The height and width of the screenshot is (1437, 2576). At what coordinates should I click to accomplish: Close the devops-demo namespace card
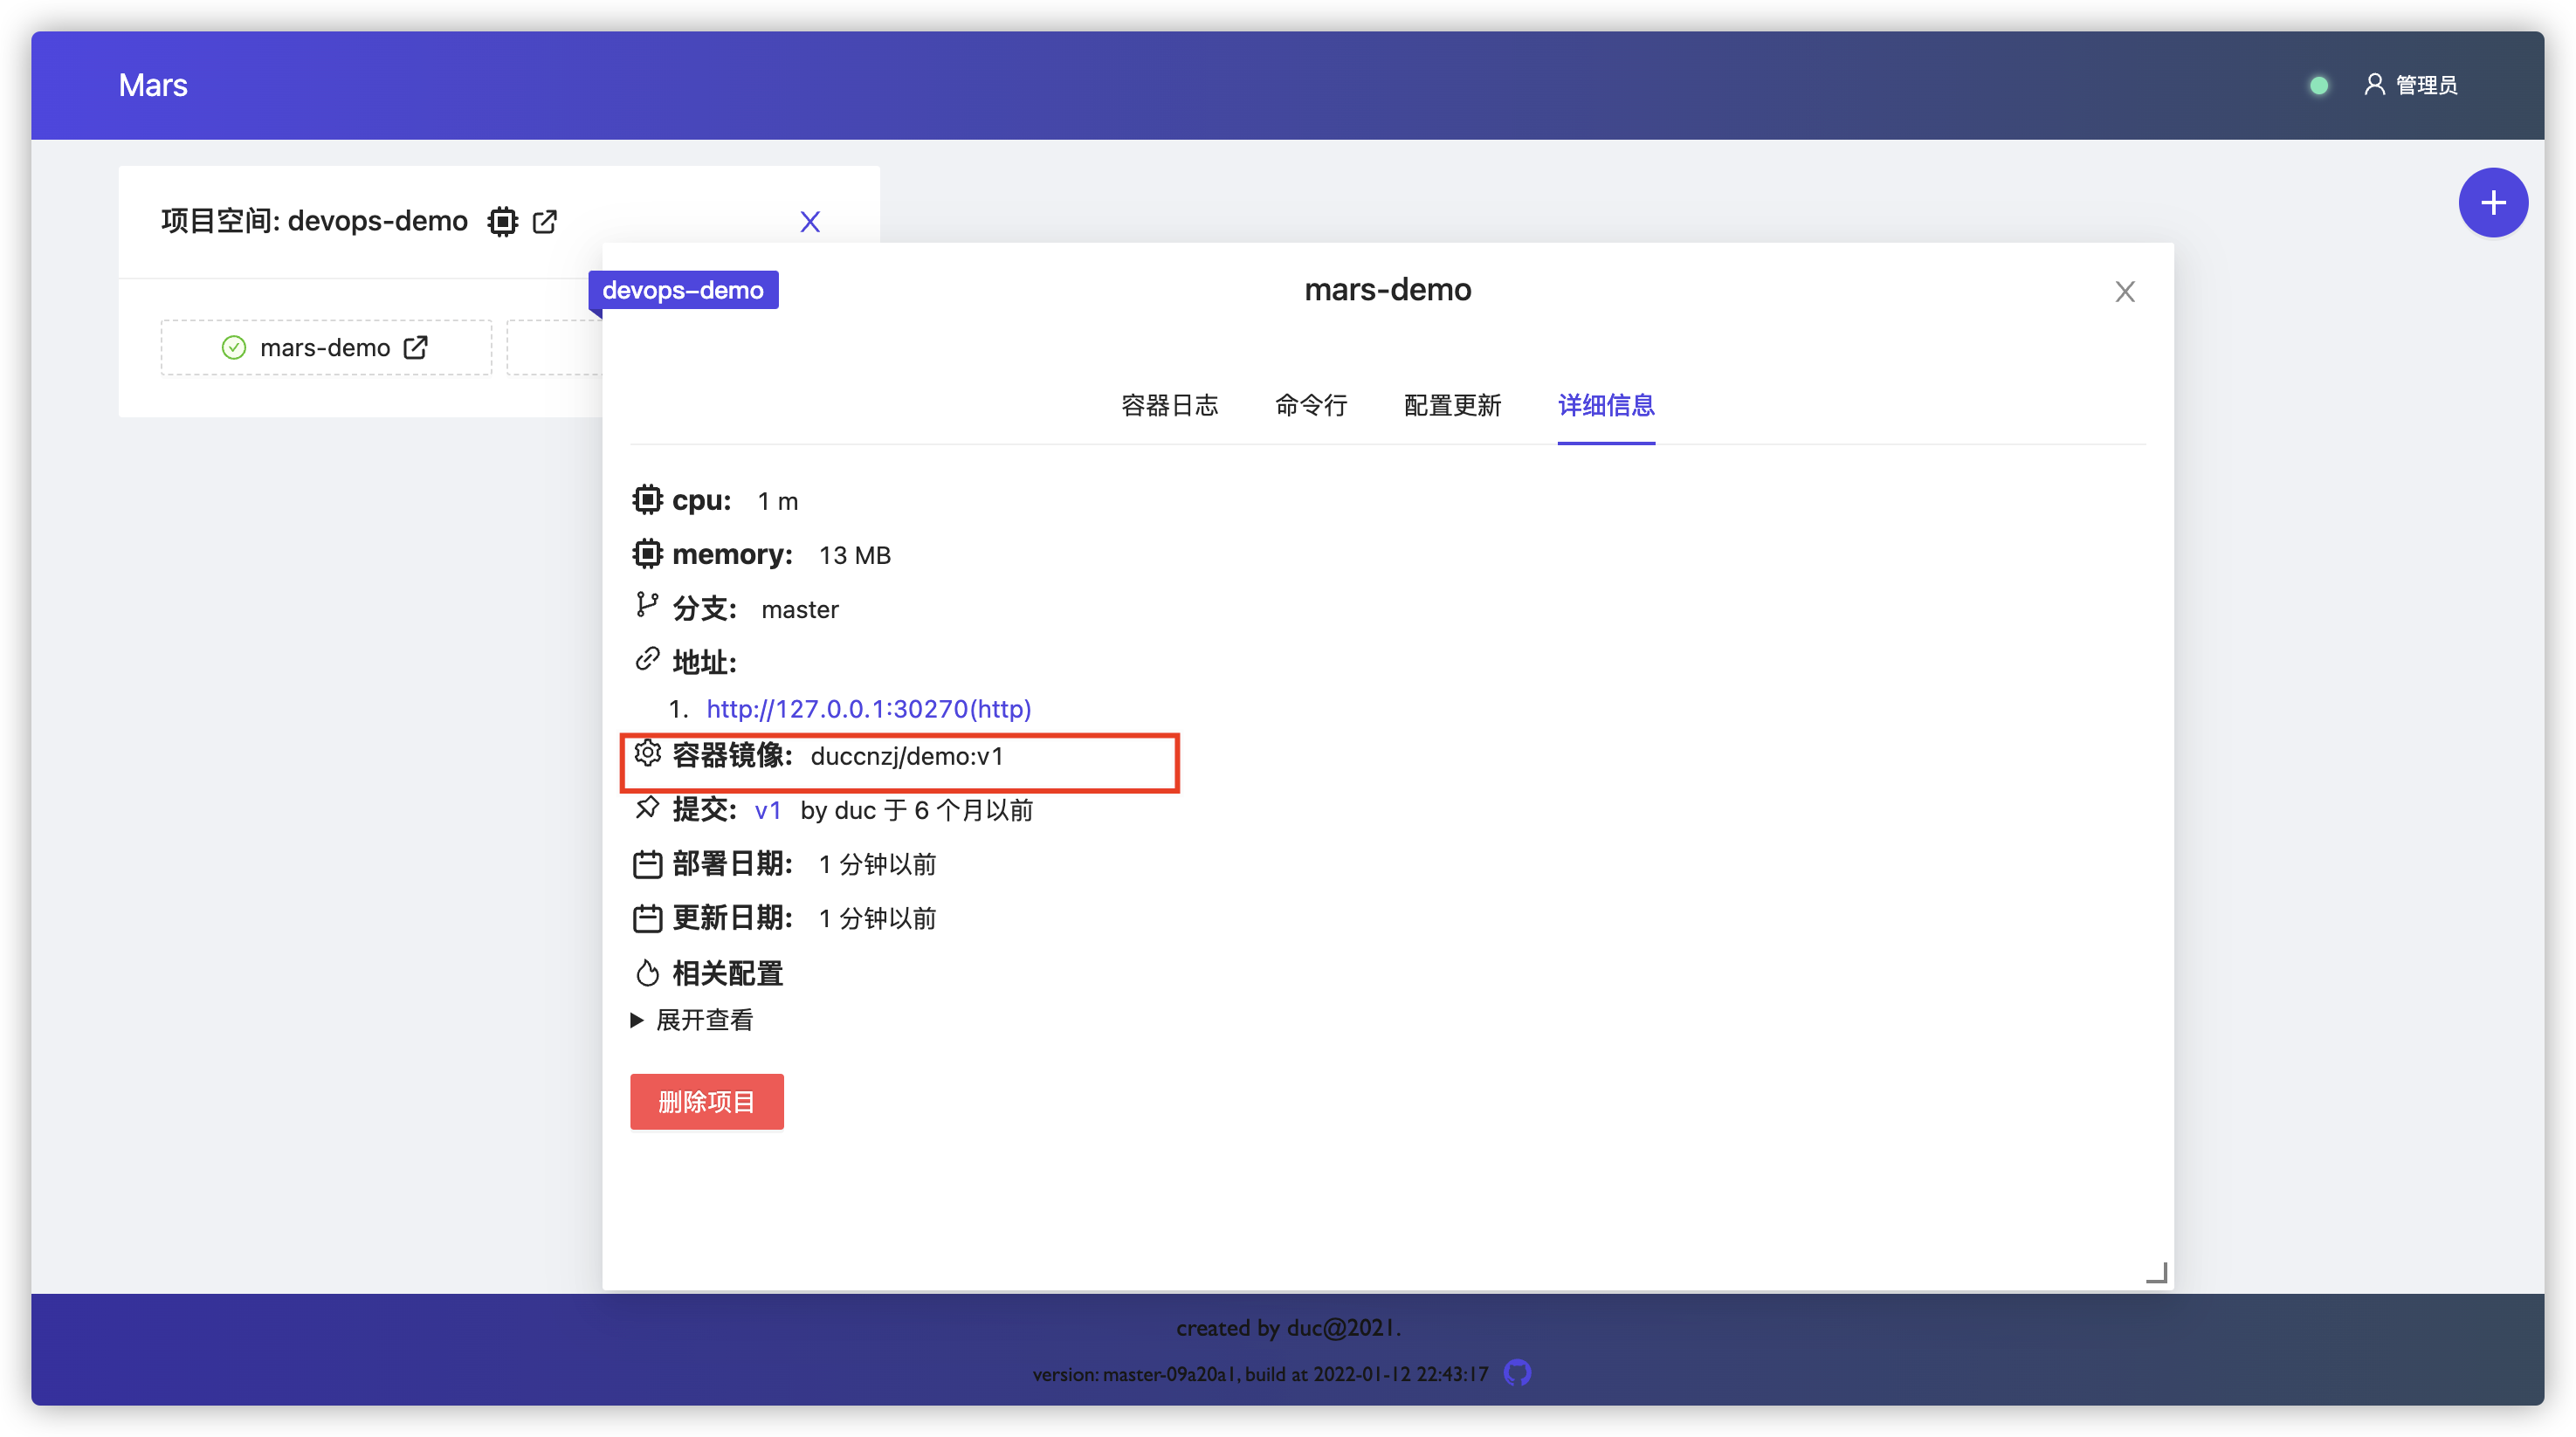pos(810,222)
